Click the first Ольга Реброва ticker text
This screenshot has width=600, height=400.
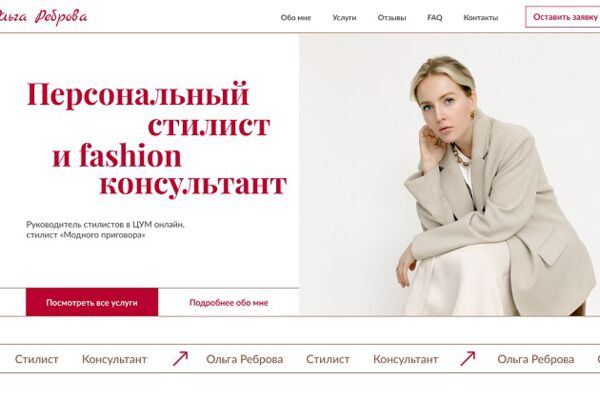[245, 359]
